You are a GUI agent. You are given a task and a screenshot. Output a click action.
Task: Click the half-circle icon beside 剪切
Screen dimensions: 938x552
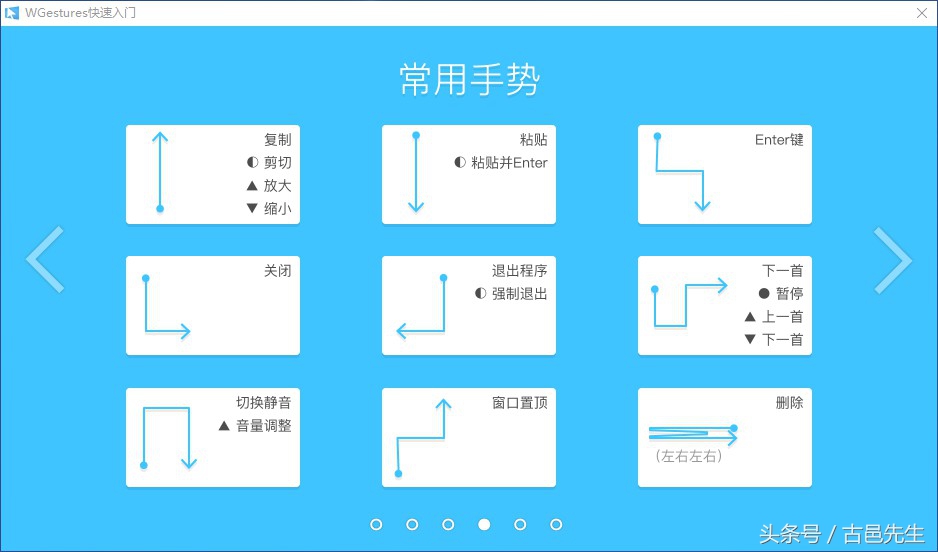252,162
